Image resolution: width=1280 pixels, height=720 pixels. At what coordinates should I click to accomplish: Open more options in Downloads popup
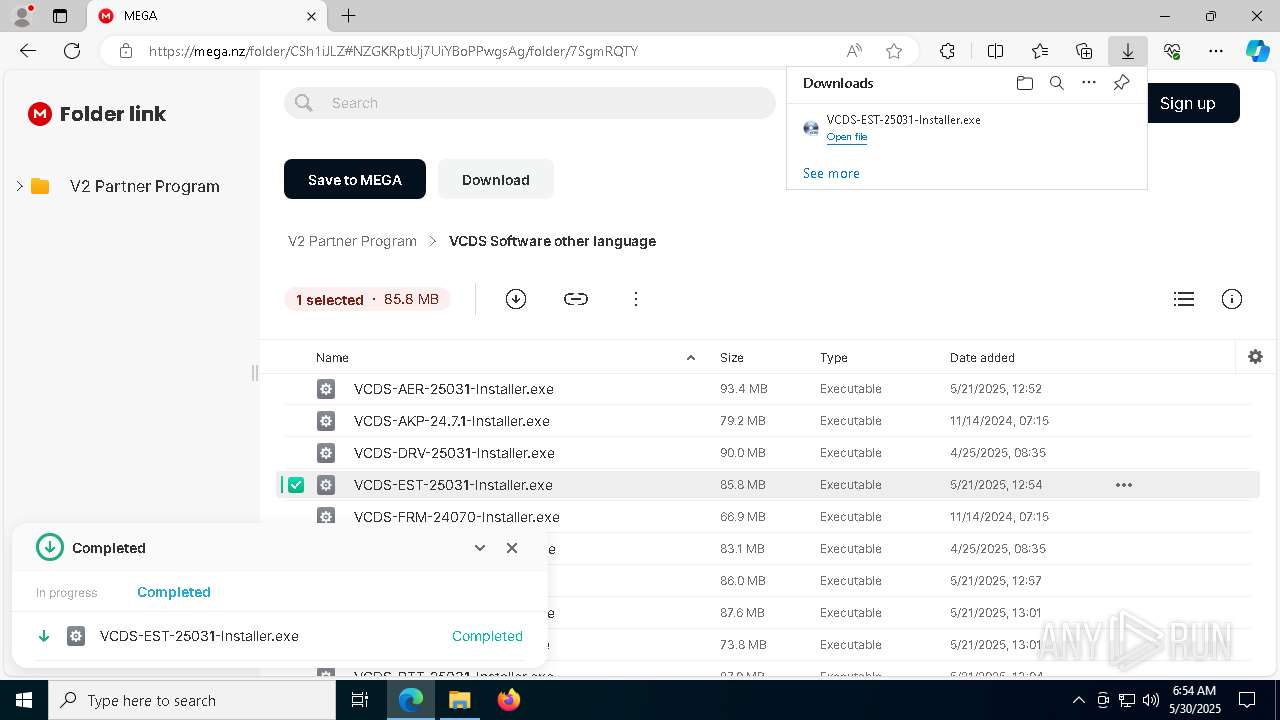(1089, 83)
